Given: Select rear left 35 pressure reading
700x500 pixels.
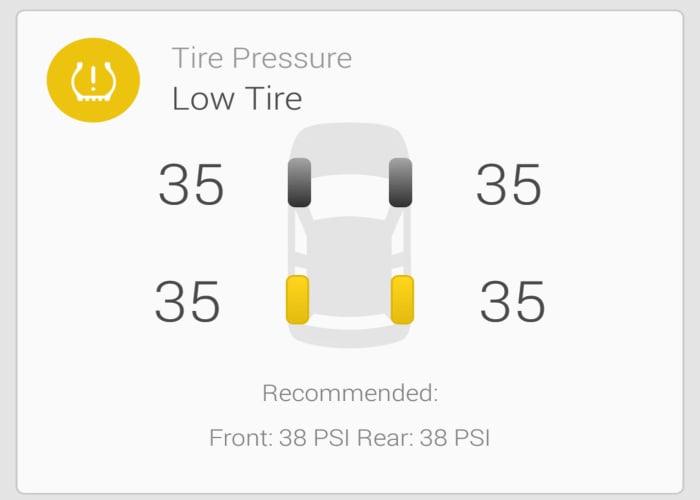Looking at the screenshot, I should click(x=187, y=303).
